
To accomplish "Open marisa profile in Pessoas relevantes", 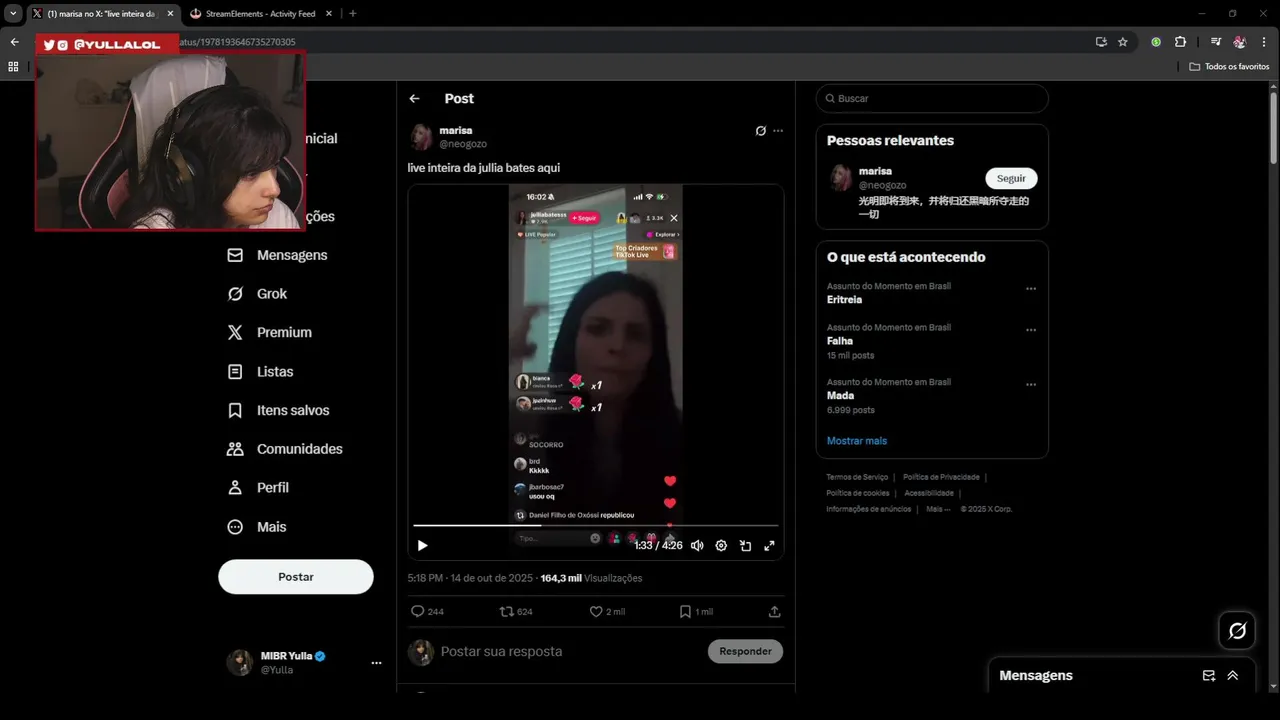I will (875, 171).
